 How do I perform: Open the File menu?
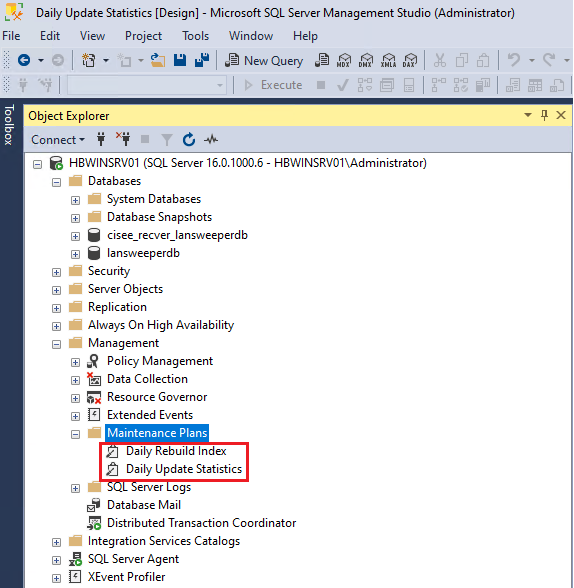pyautogui.click(x=11, y=36)
